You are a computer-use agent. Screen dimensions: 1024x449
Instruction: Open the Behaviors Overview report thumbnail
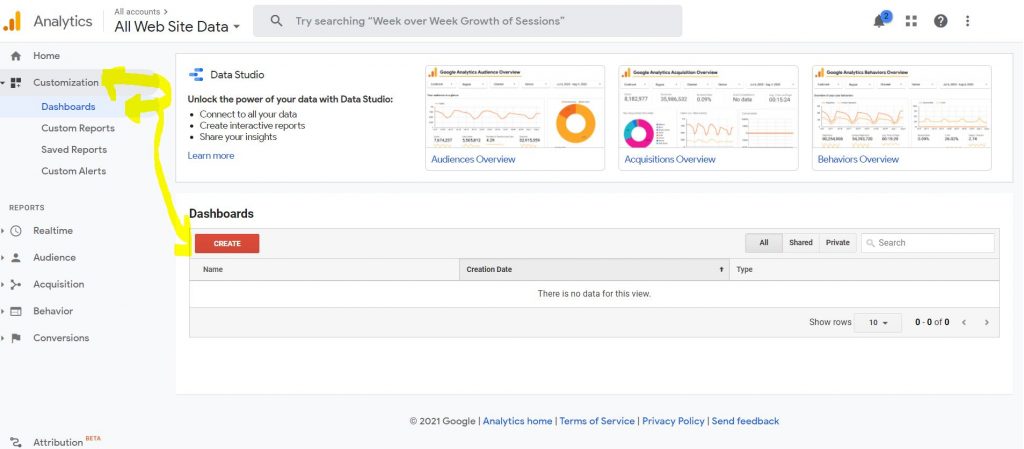point(901,108)
